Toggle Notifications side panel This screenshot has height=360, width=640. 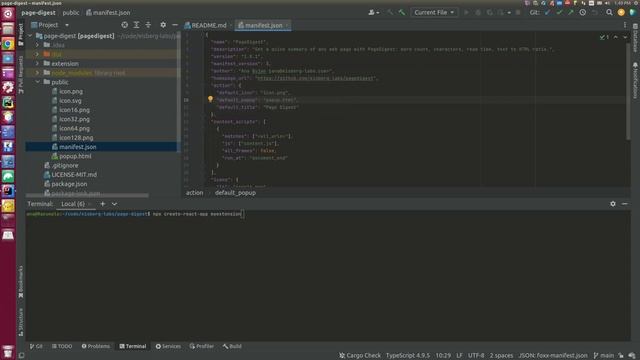point(635,80)
